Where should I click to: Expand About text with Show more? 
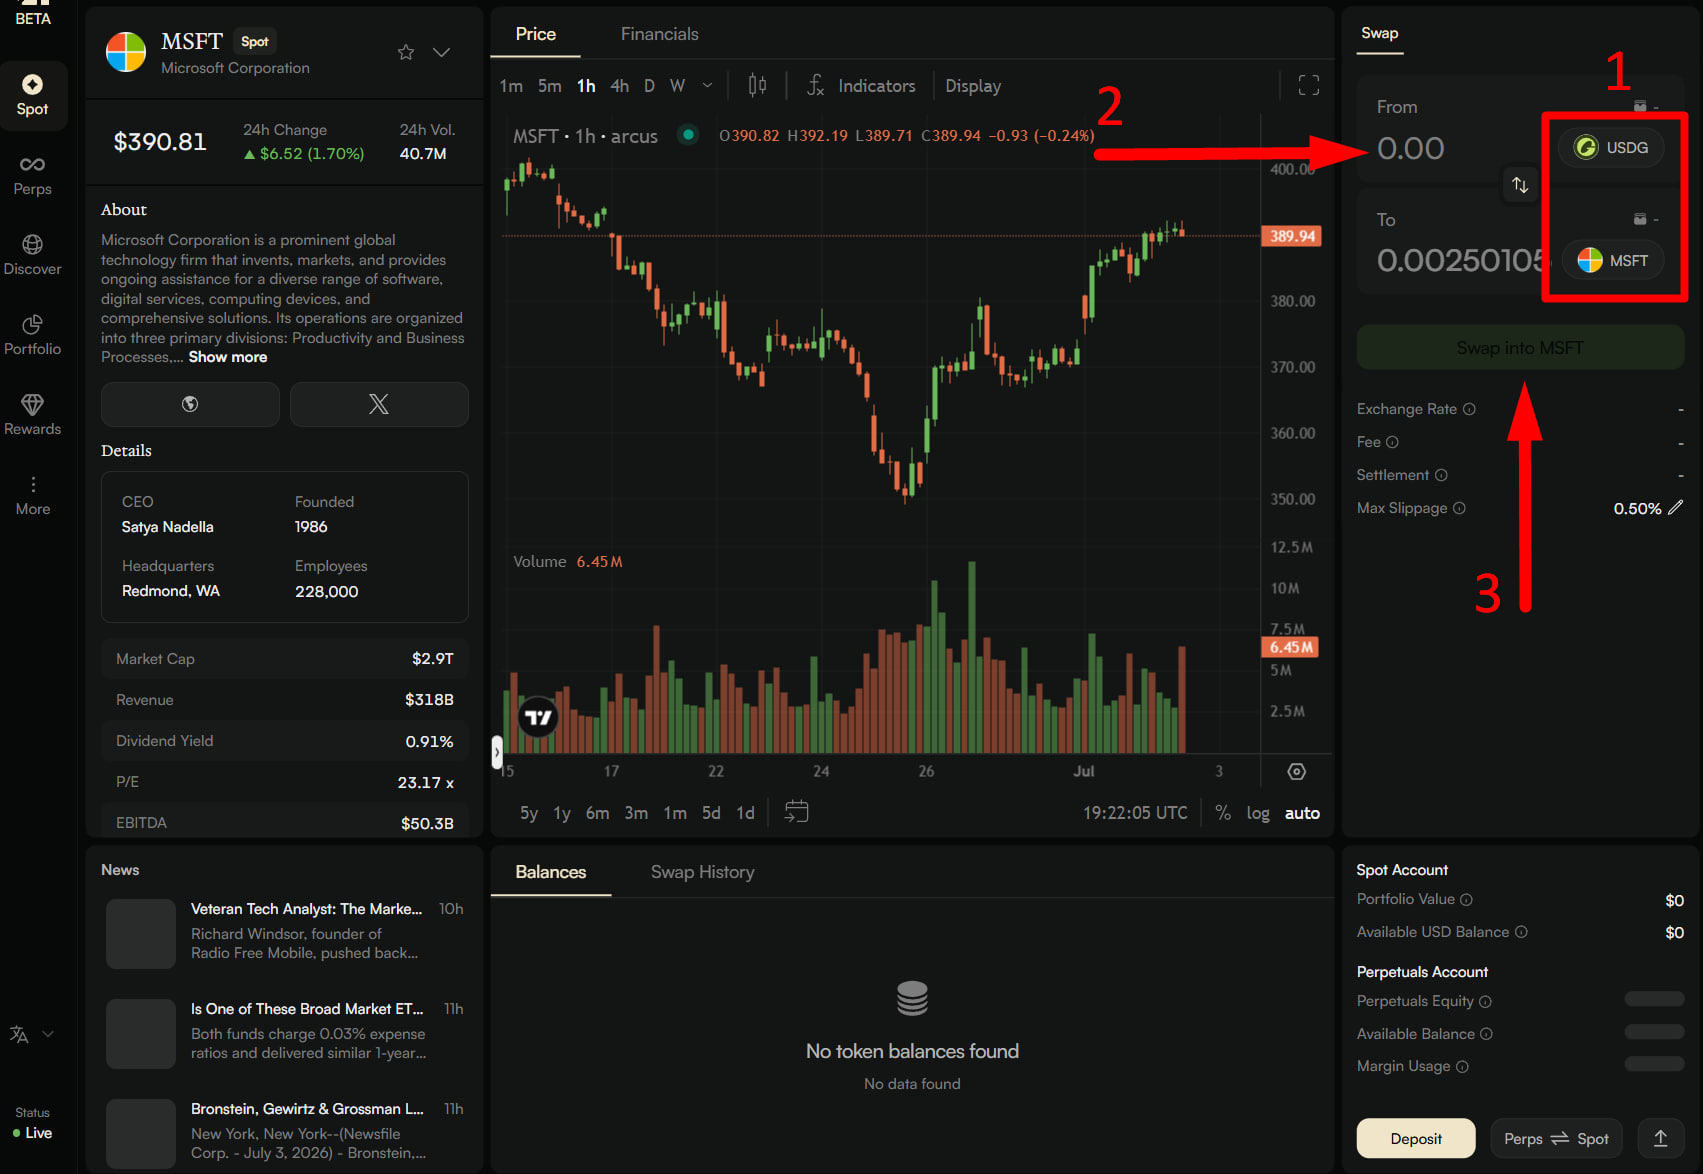point(228,357)
